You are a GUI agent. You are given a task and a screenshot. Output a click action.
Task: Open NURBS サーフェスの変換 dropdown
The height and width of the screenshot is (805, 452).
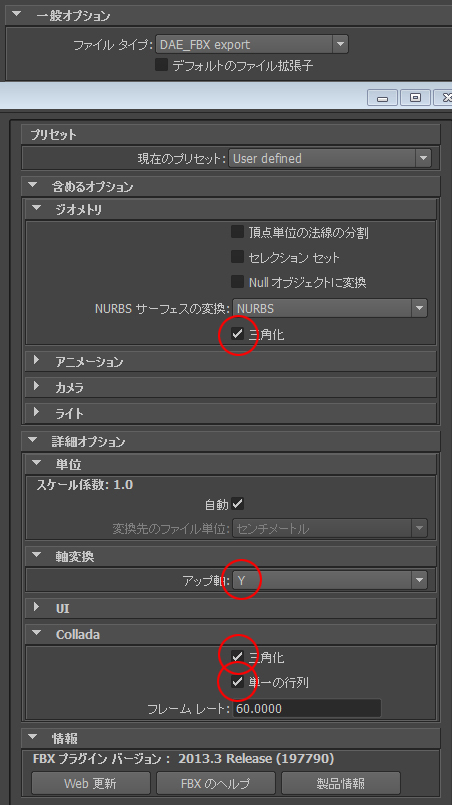point(330,309)
